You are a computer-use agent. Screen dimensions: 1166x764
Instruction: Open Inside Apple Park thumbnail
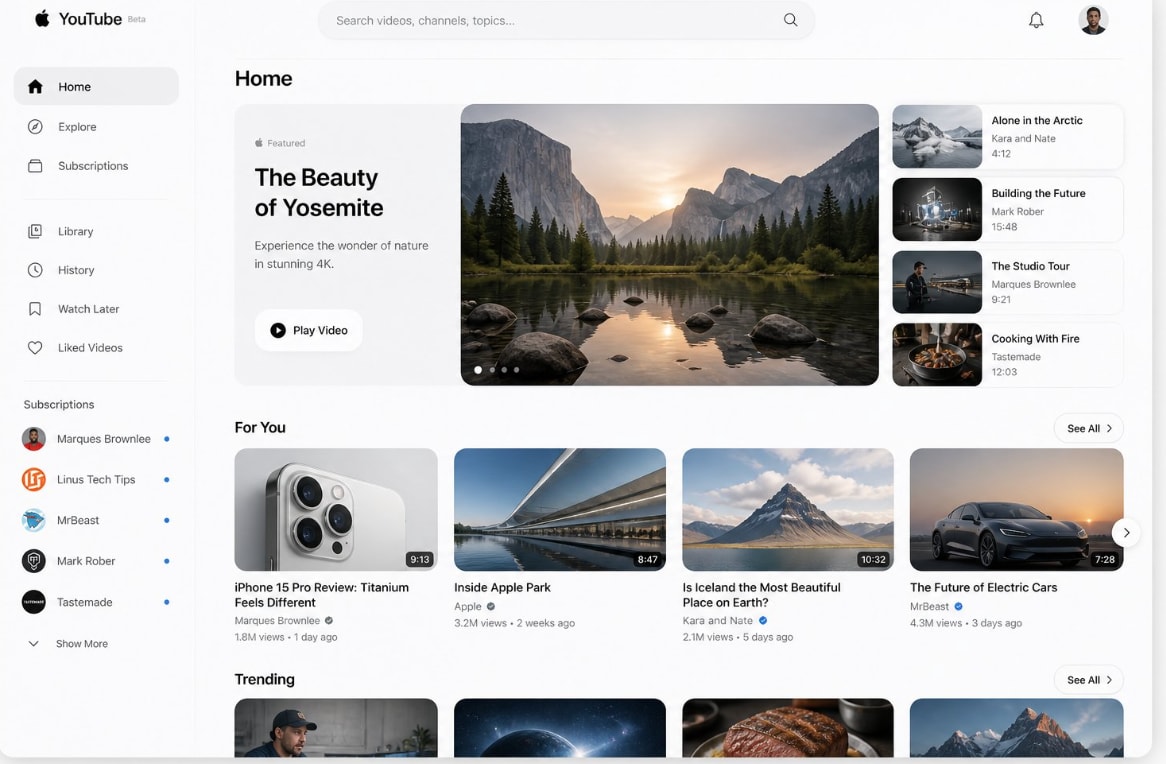point(560,510)
